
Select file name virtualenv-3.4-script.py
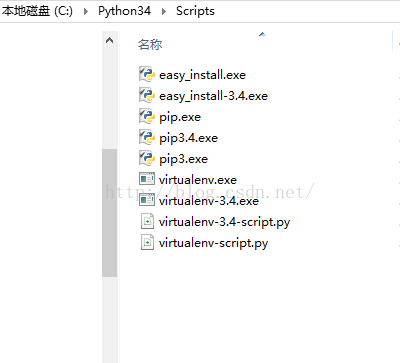[224, 222]
